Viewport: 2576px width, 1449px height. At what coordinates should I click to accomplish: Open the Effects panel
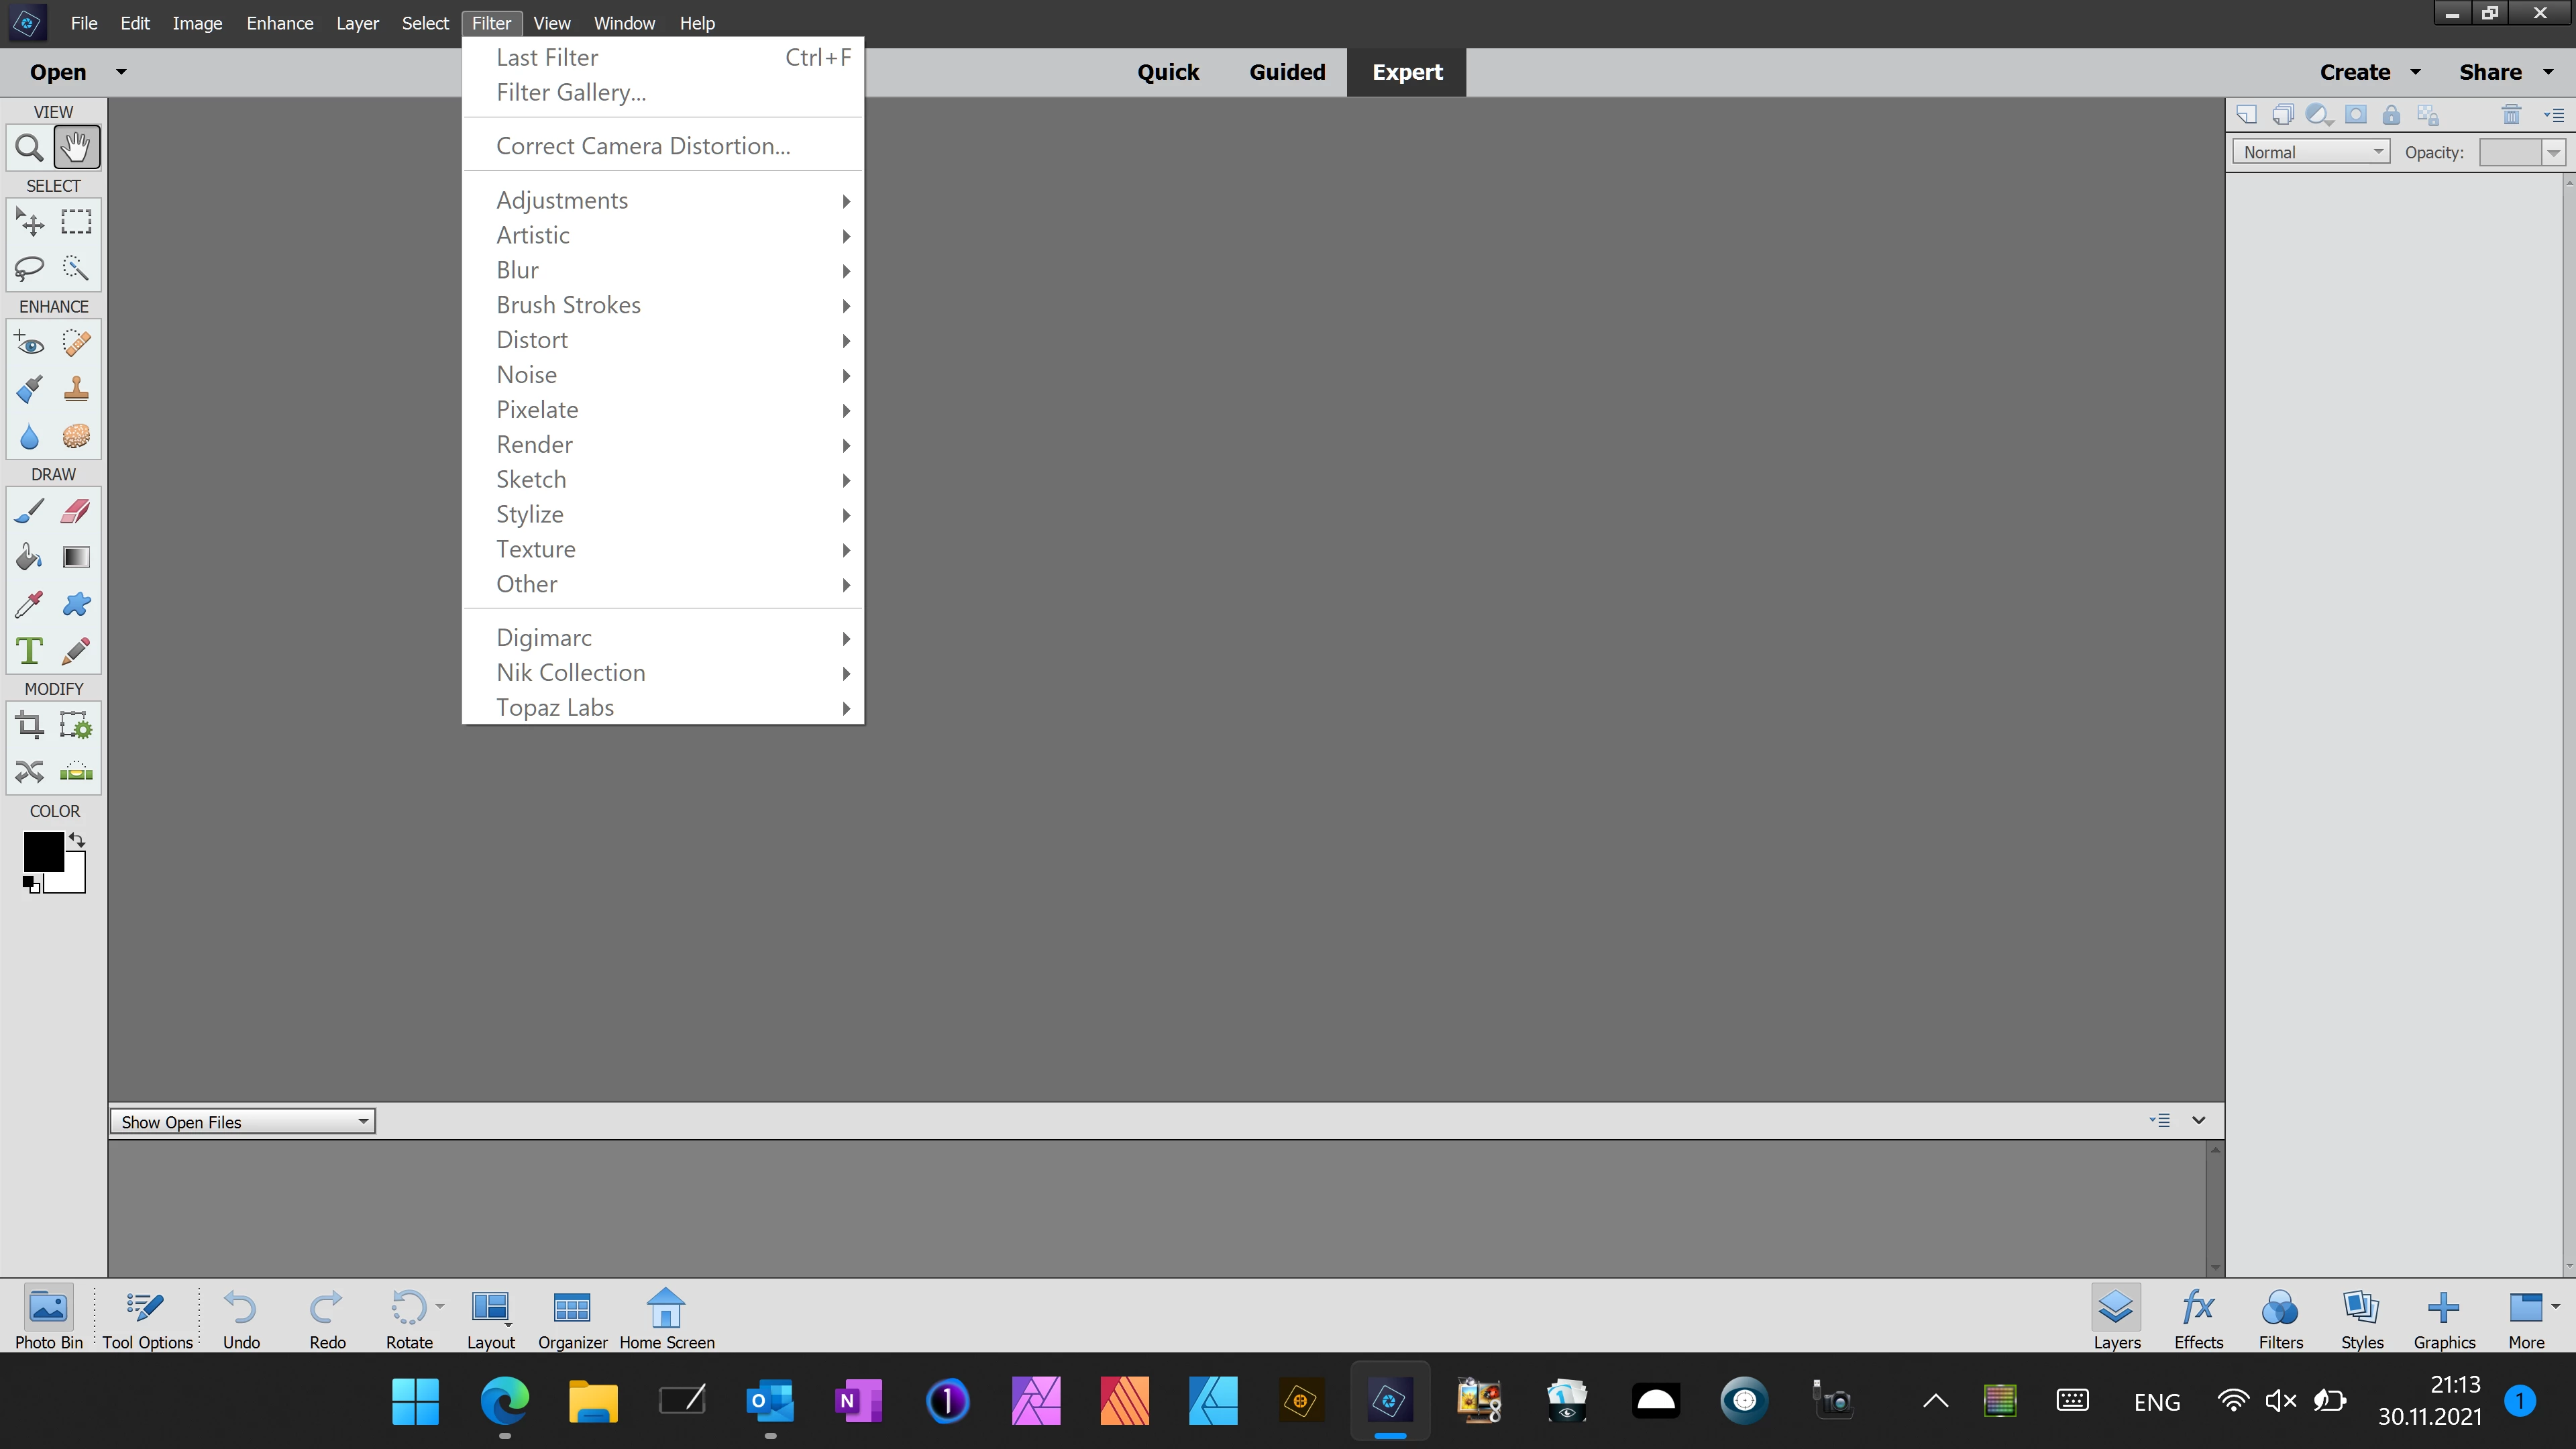2198,1318
